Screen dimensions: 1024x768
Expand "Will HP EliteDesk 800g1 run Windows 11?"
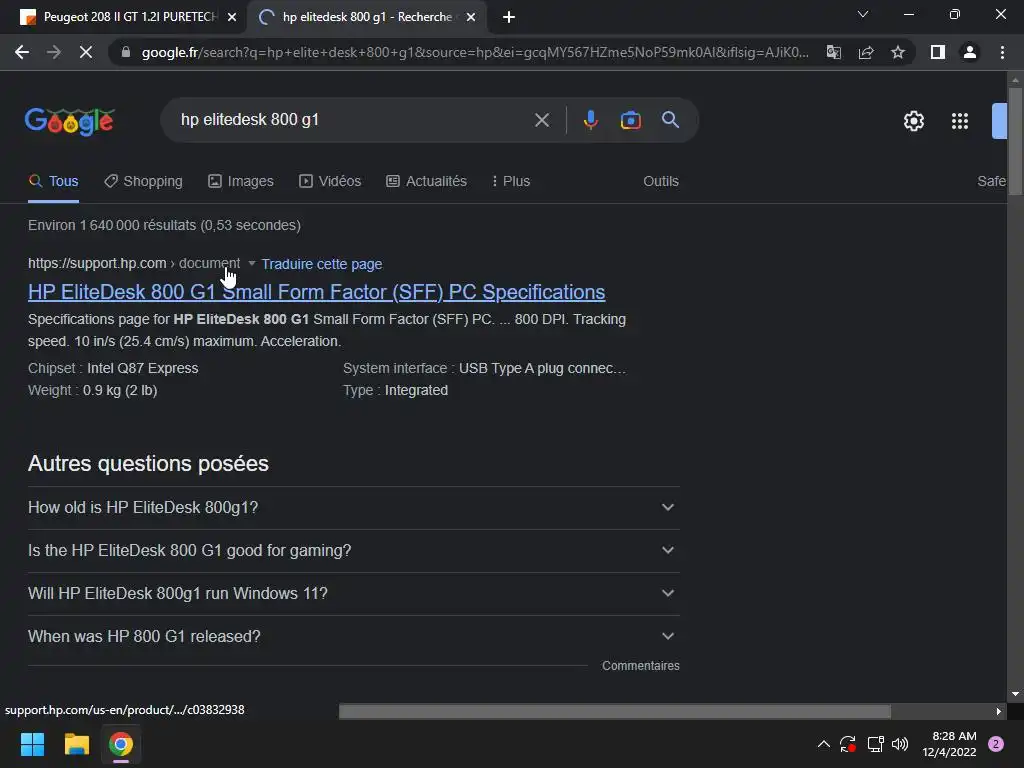(x=354, y=594)
